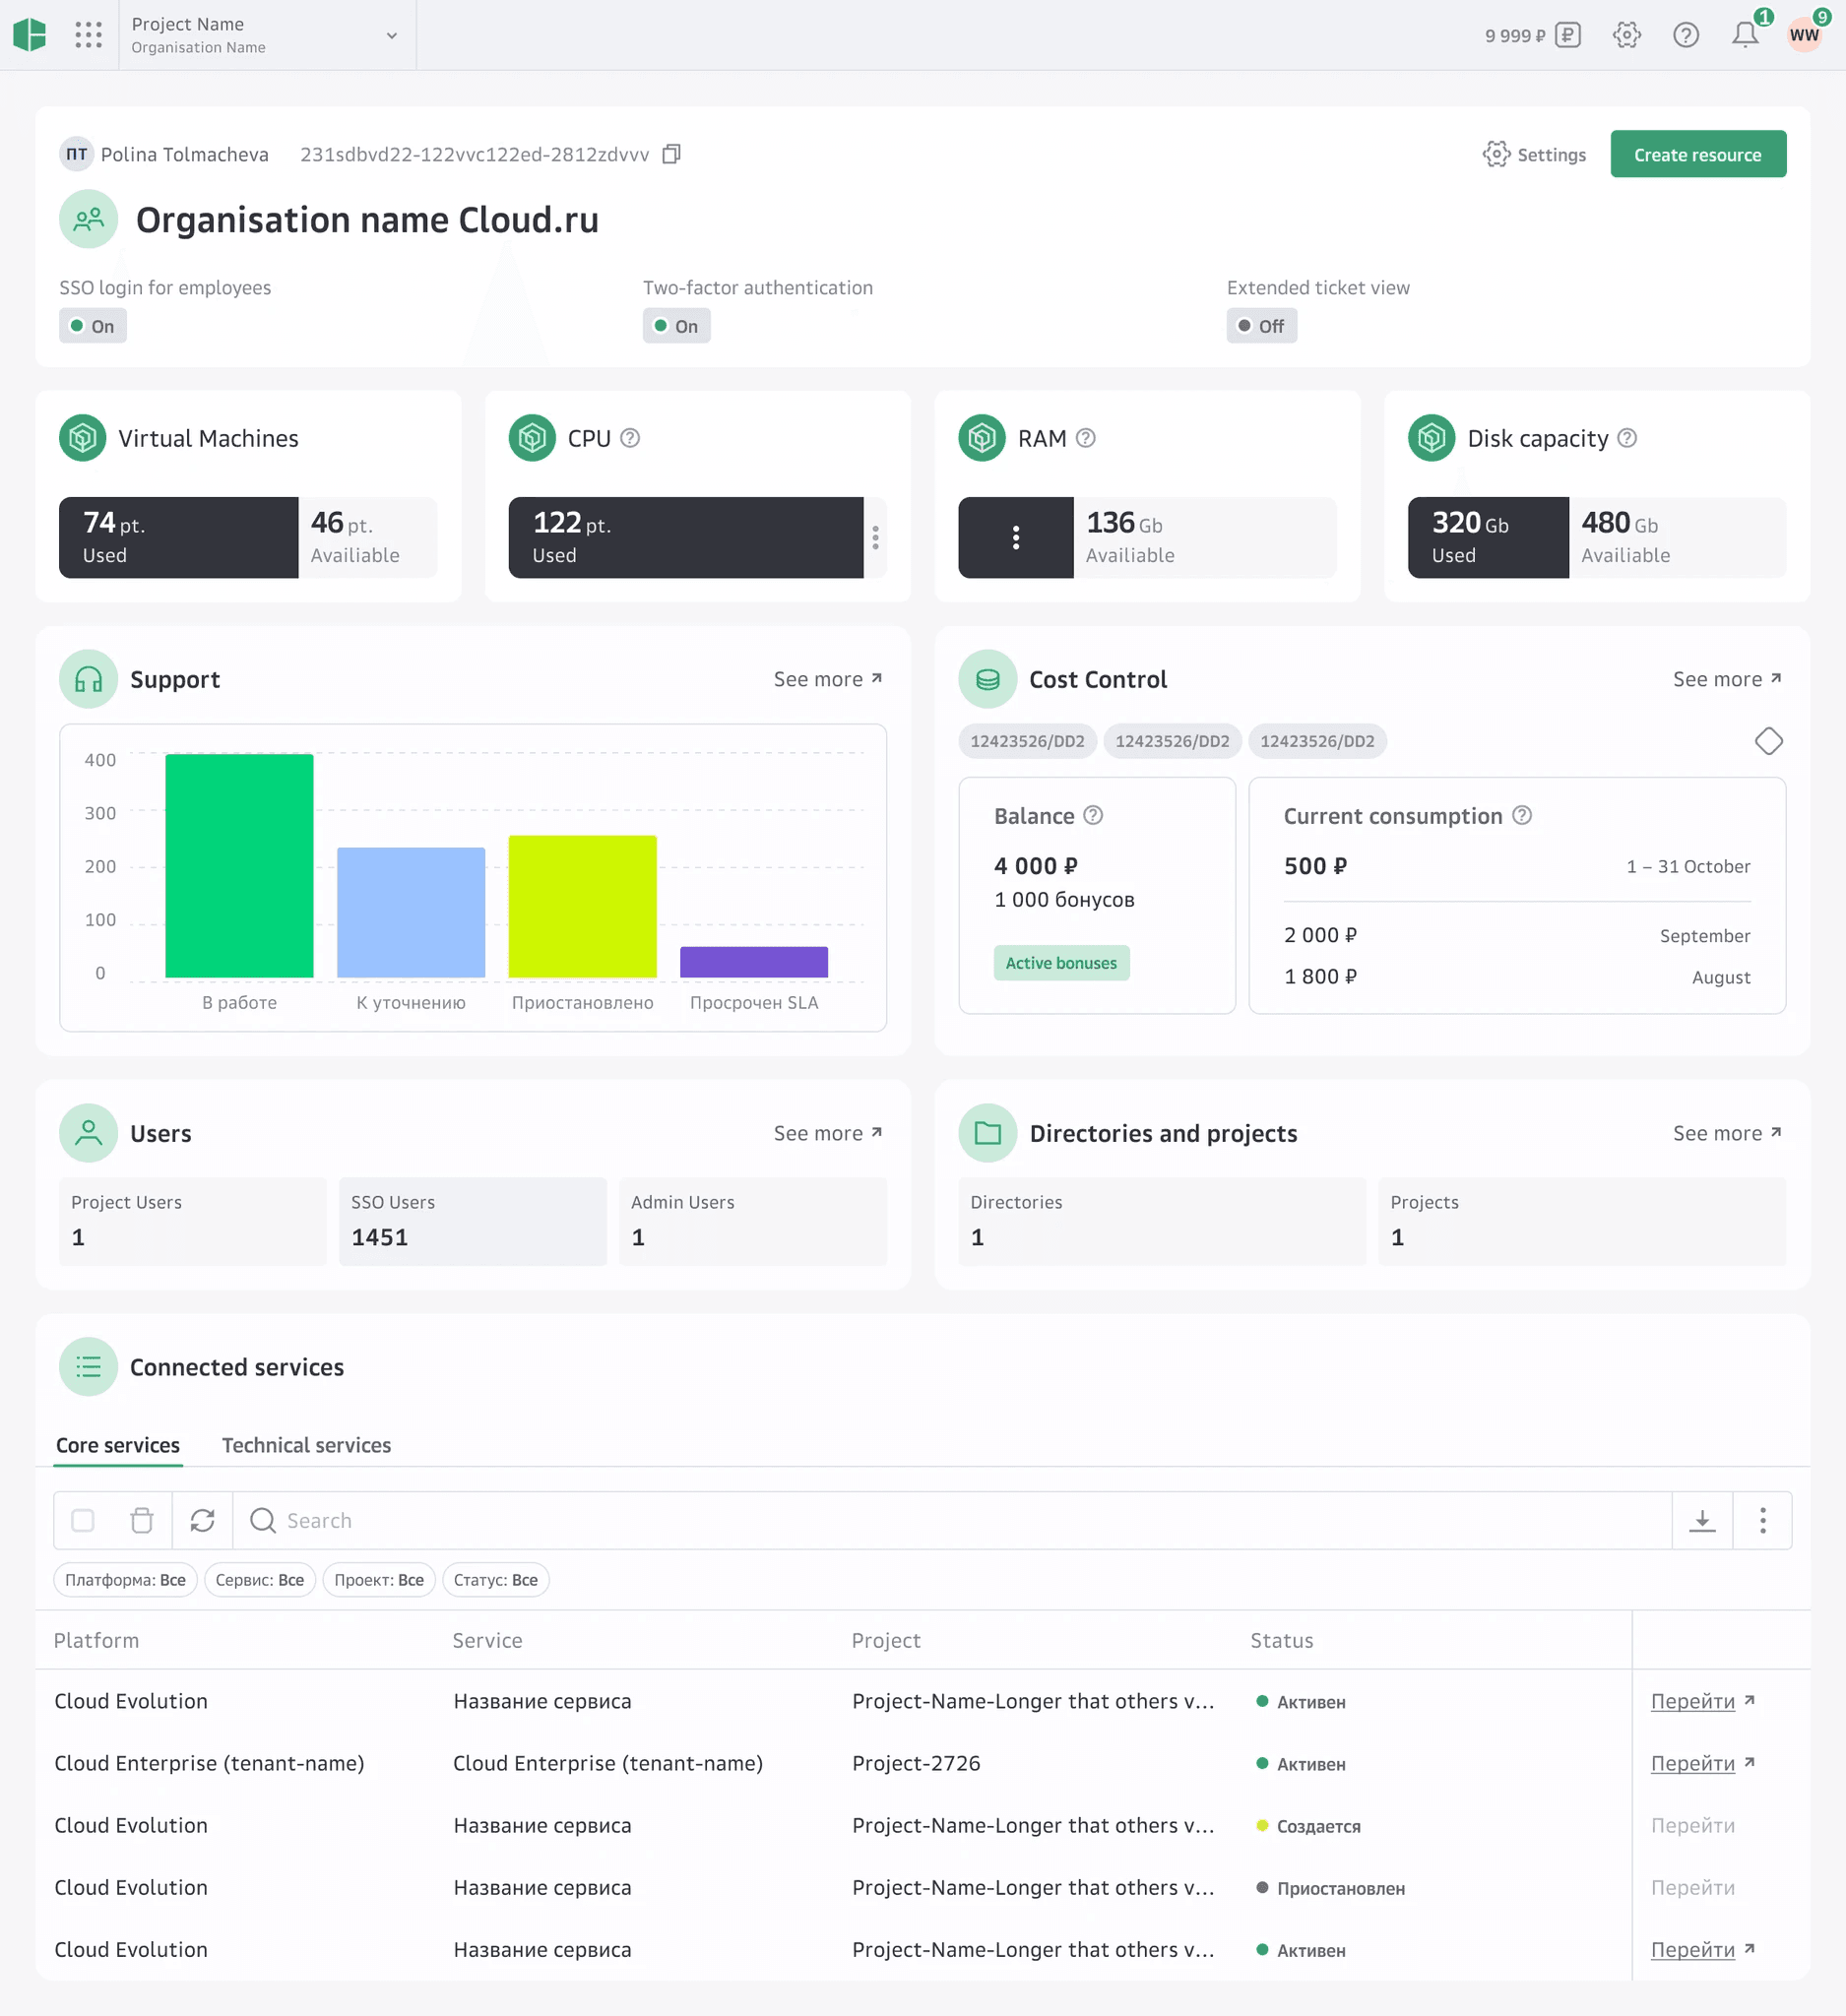
Task: Click the Cost Control coins icon
Action: (x=988, y=679)
